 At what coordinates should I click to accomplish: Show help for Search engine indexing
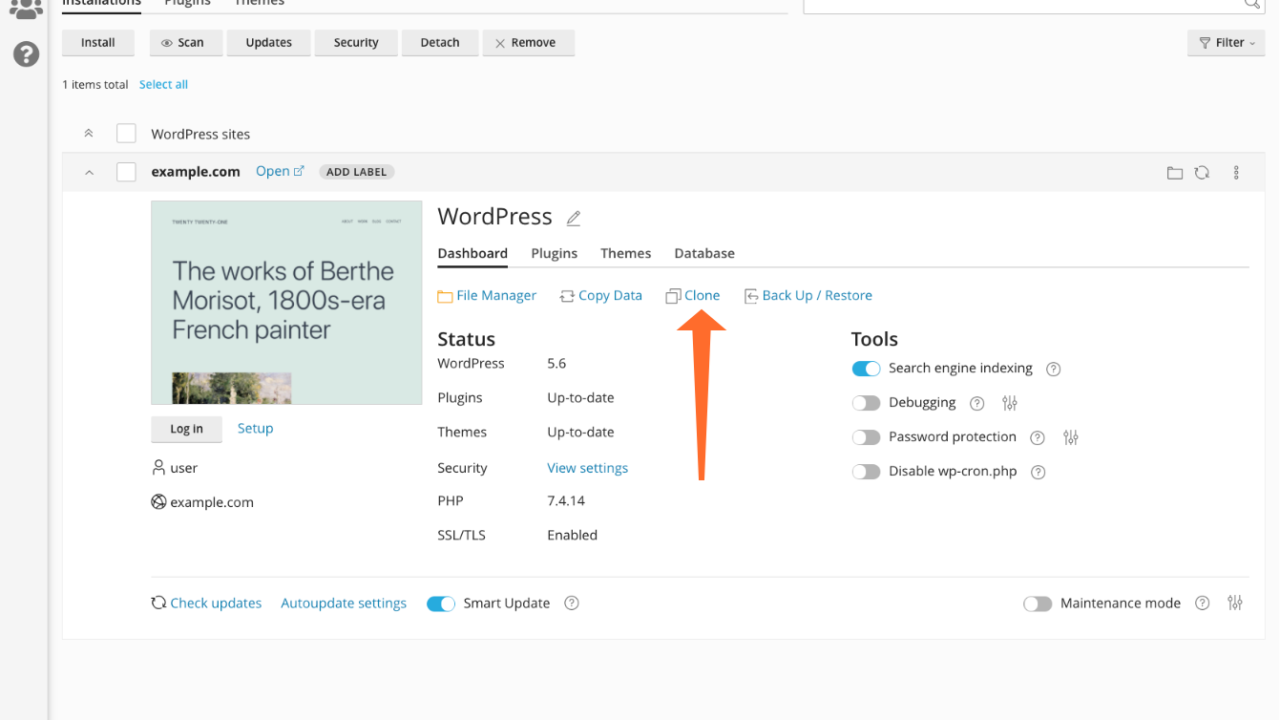click(1053, 369)
